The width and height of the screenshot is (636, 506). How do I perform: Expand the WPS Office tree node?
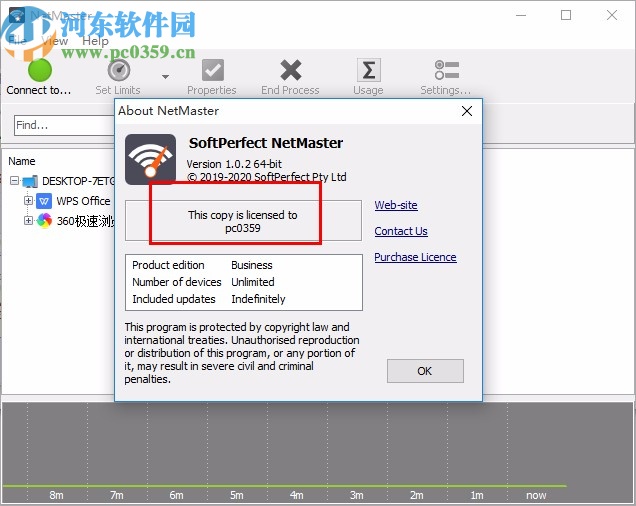(x=28, y=200)
